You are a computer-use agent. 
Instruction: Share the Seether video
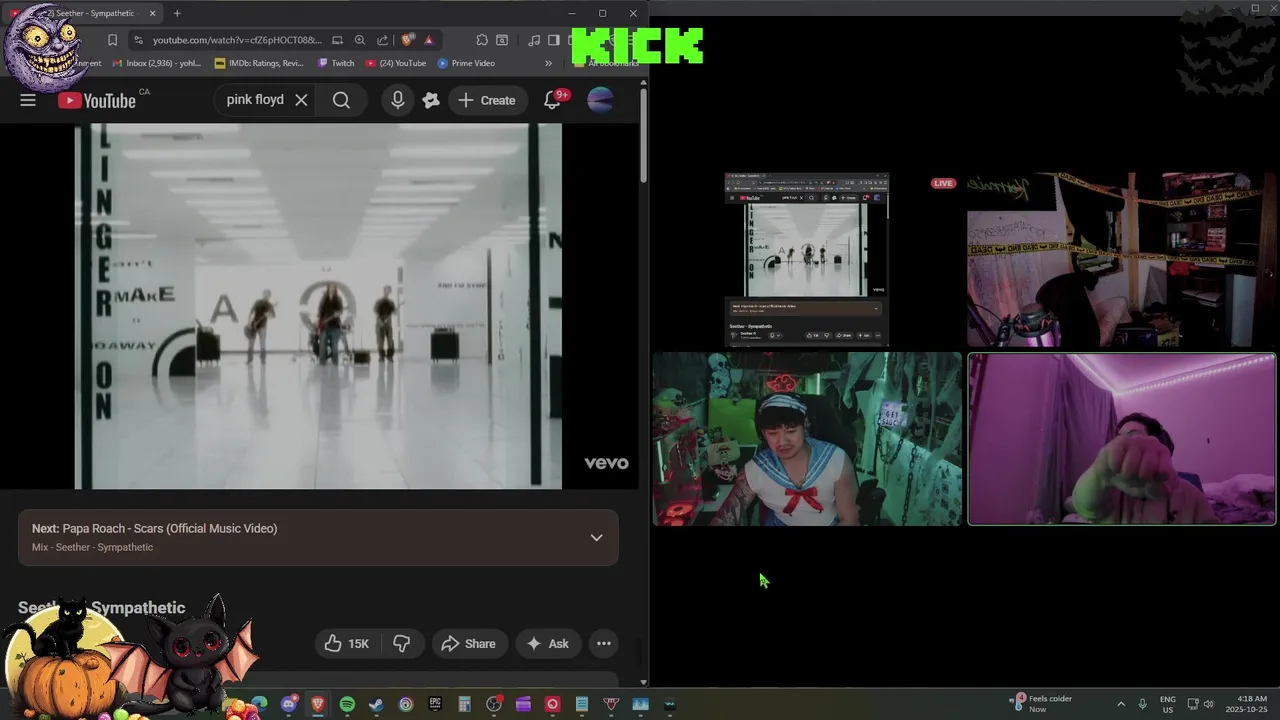coord(468,644)
